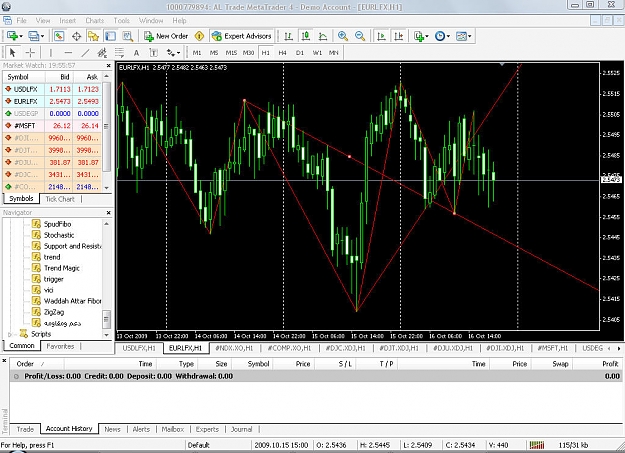Open the Charts menu
The height and width of the screenshot is (453, 625).
pyautogui.click(x=94, y=20)
